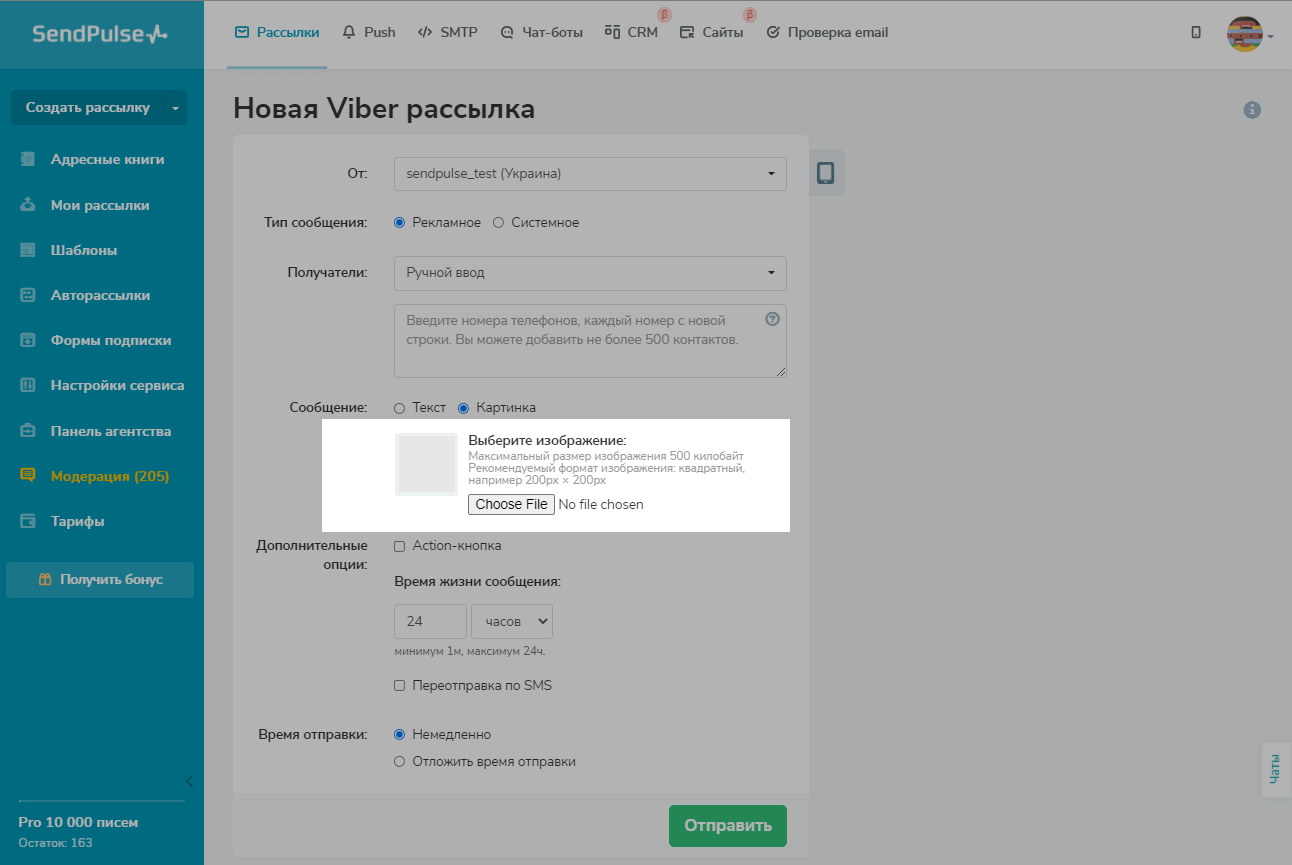Go to the Чат-боты tab
The height and width of the screenshot is (865, 1292).
[x=541, y=32]
